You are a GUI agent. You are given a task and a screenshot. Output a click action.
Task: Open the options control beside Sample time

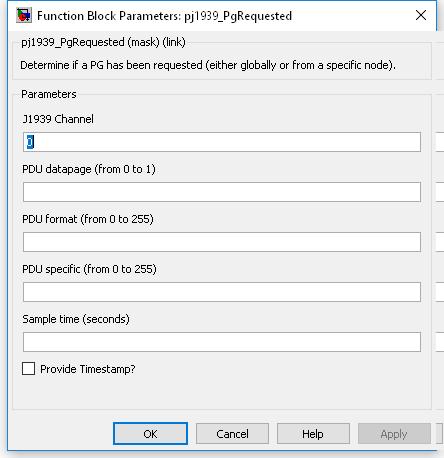pos(440,342)
